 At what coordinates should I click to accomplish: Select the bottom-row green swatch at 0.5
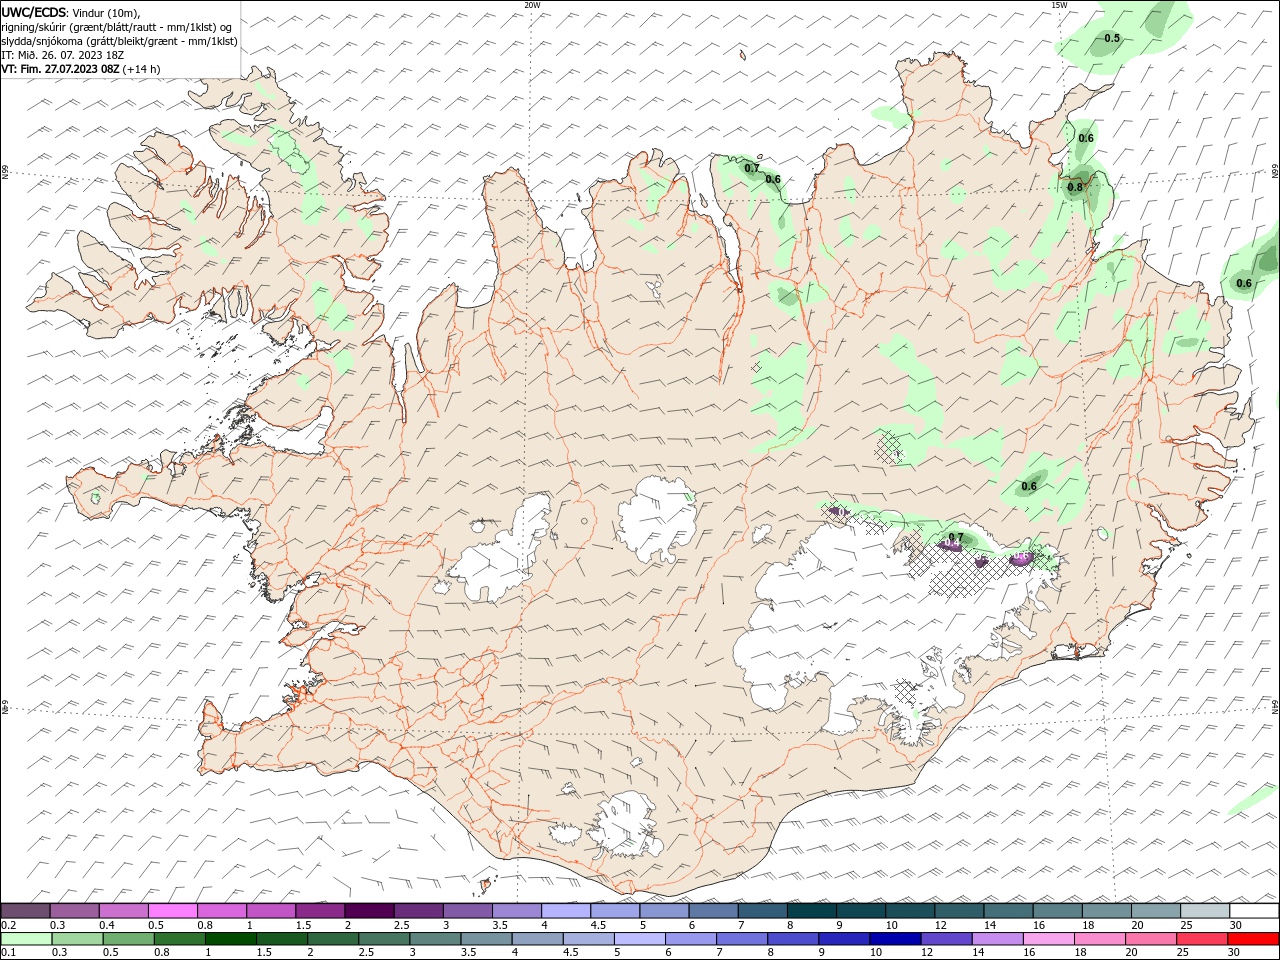tap(128, 939)
